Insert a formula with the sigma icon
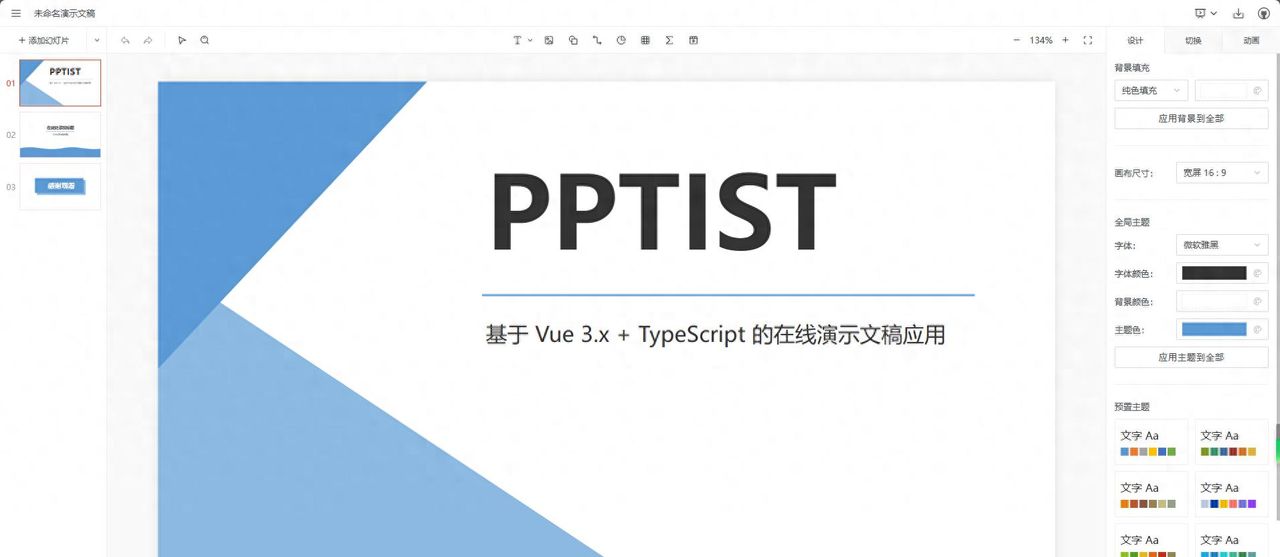The width and height of the screenshot is (1280, 557). tap(669, 40)
